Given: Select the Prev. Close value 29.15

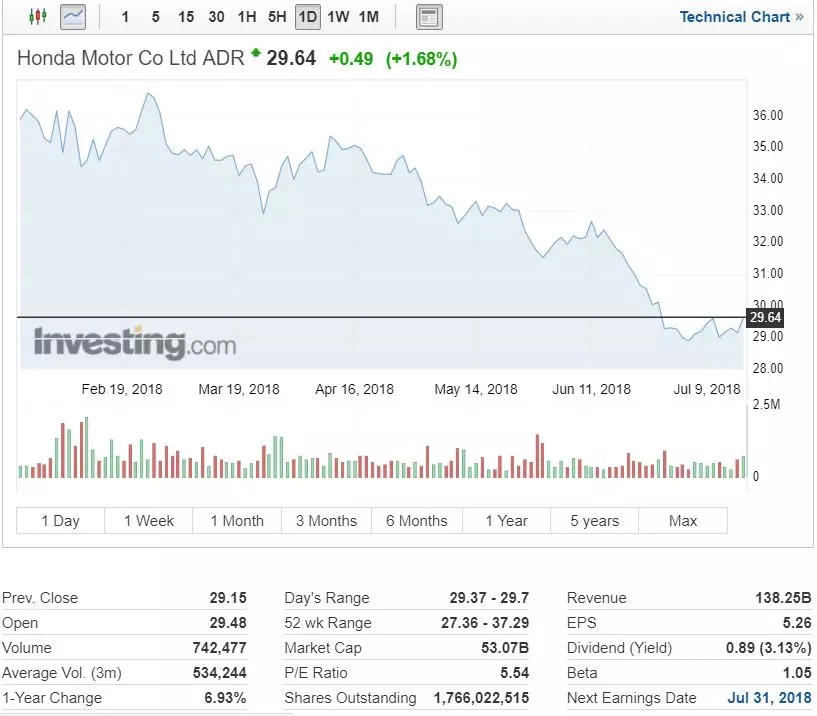Looking at the screenshot, I should [x=228, y=598].
